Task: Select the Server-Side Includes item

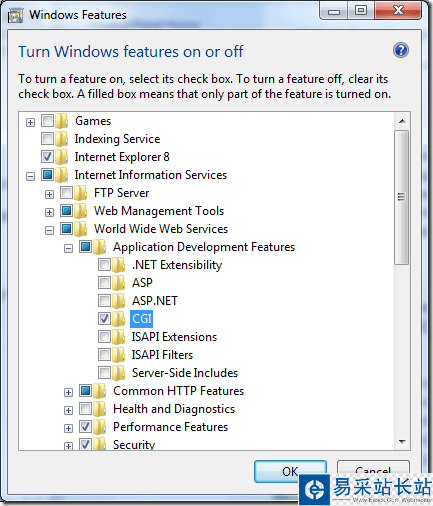Action: click(185, 373)
